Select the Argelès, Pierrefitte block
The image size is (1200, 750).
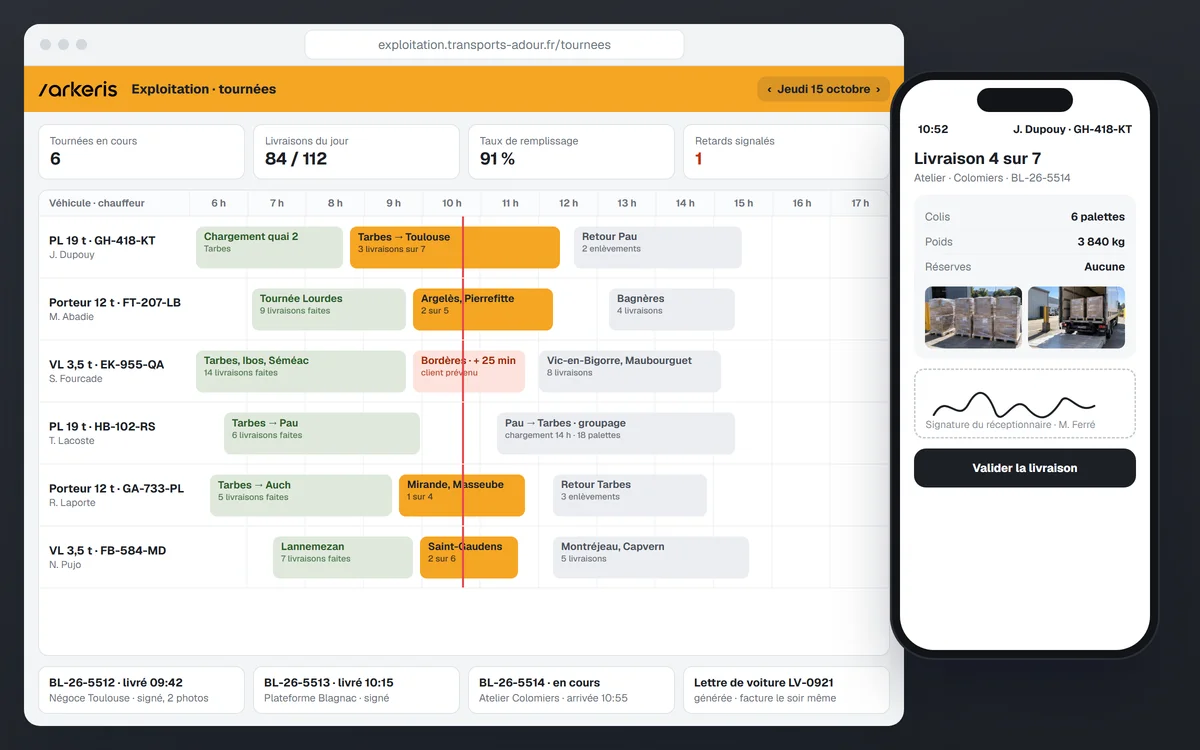click(x=483, y=309)
